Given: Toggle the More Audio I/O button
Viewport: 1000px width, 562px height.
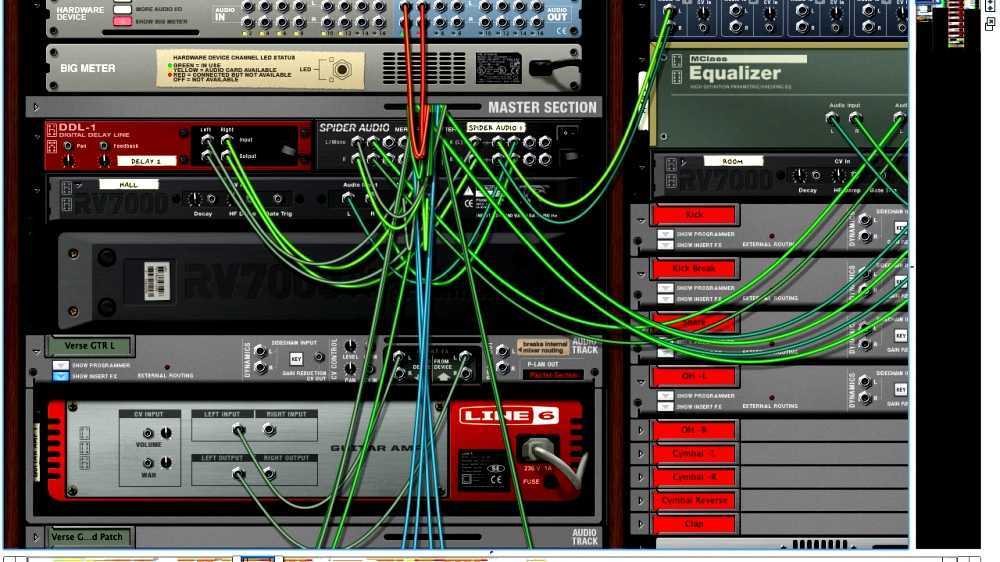Looking at the screenshot, I should (x=122, y=10).
